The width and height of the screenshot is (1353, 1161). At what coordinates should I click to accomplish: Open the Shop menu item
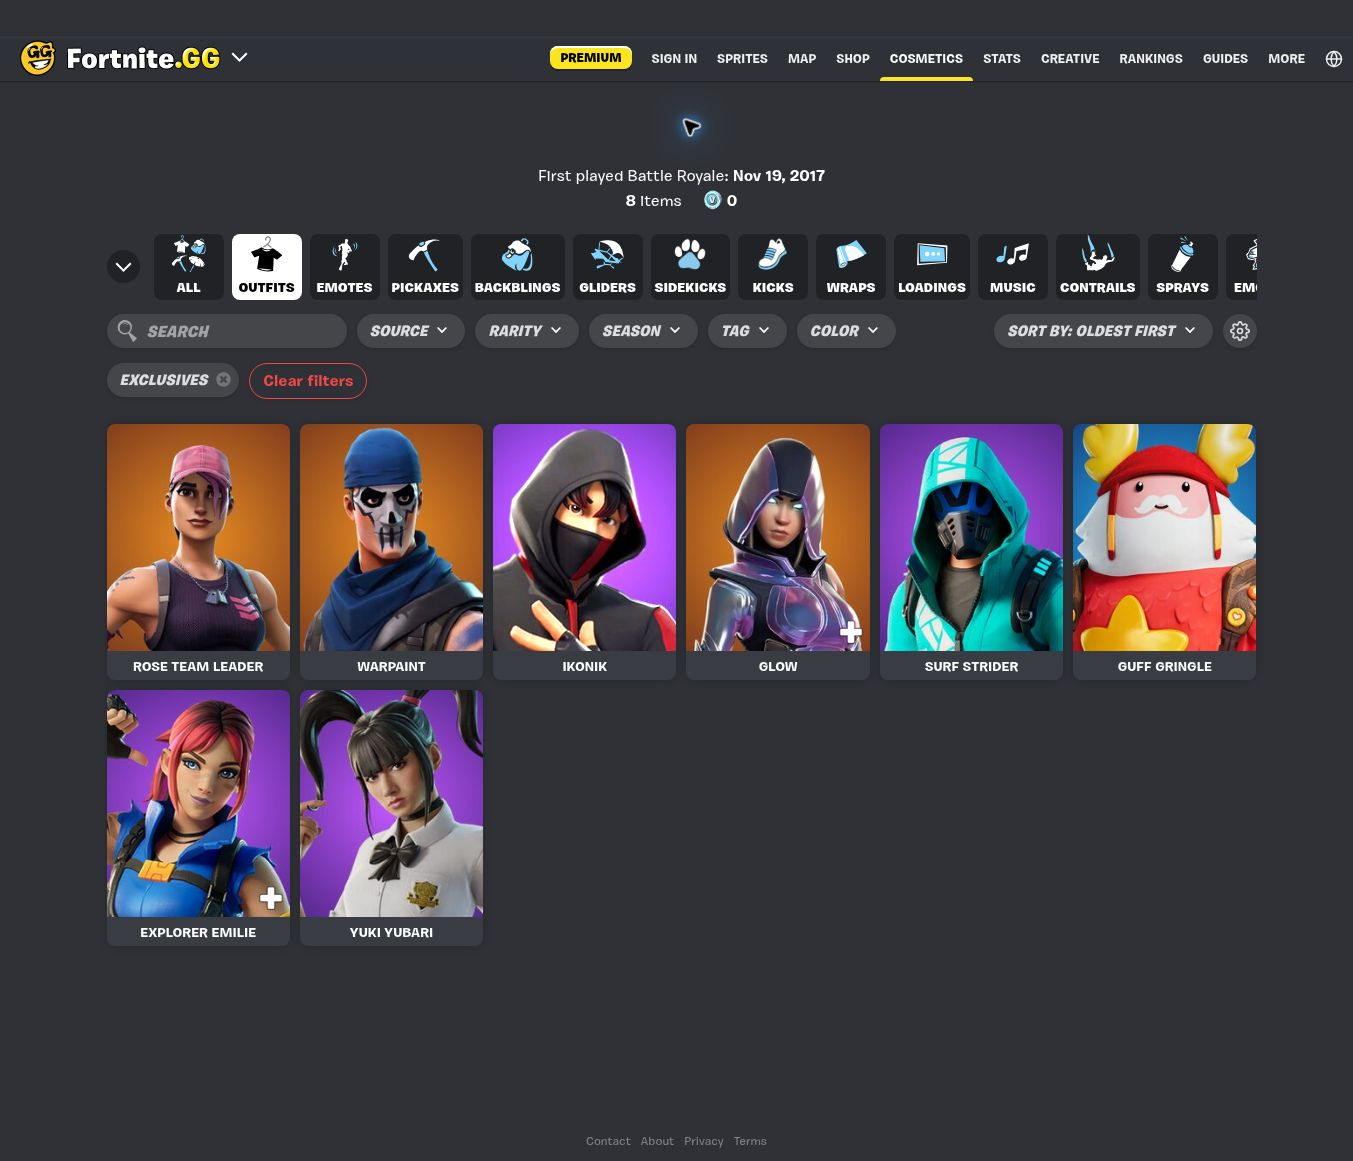pyautogui.click(x=853, y=59)
